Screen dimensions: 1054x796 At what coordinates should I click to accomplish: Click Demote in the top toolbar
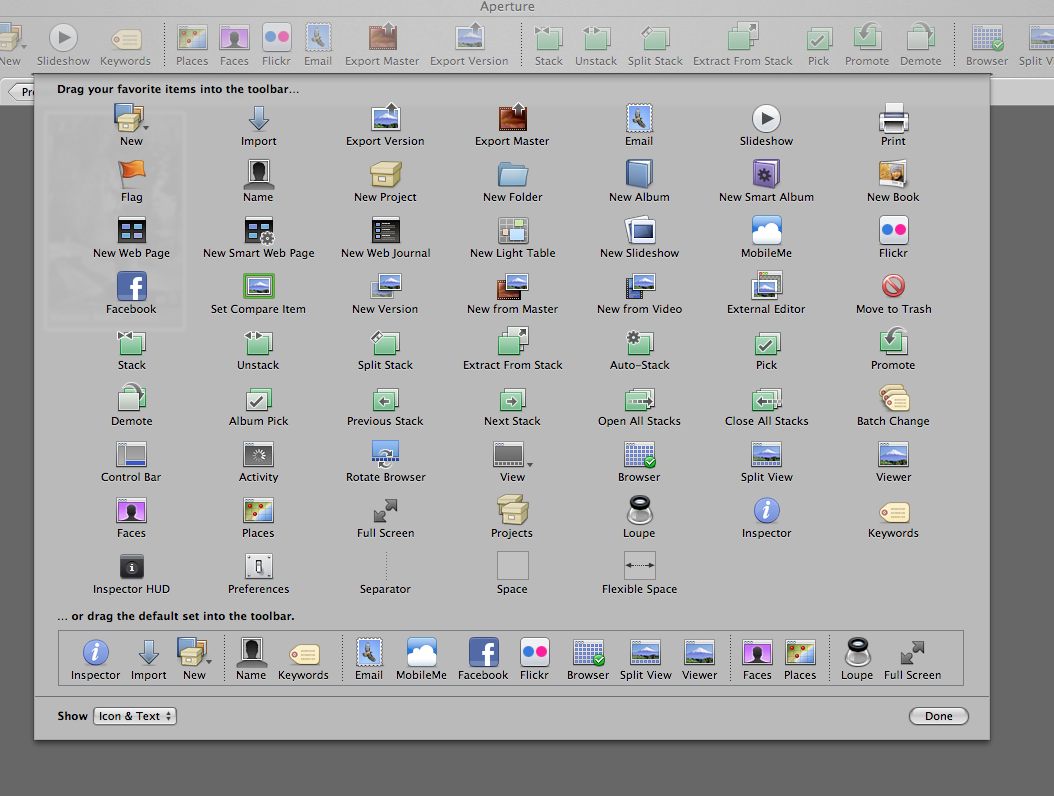click(921, 45)
